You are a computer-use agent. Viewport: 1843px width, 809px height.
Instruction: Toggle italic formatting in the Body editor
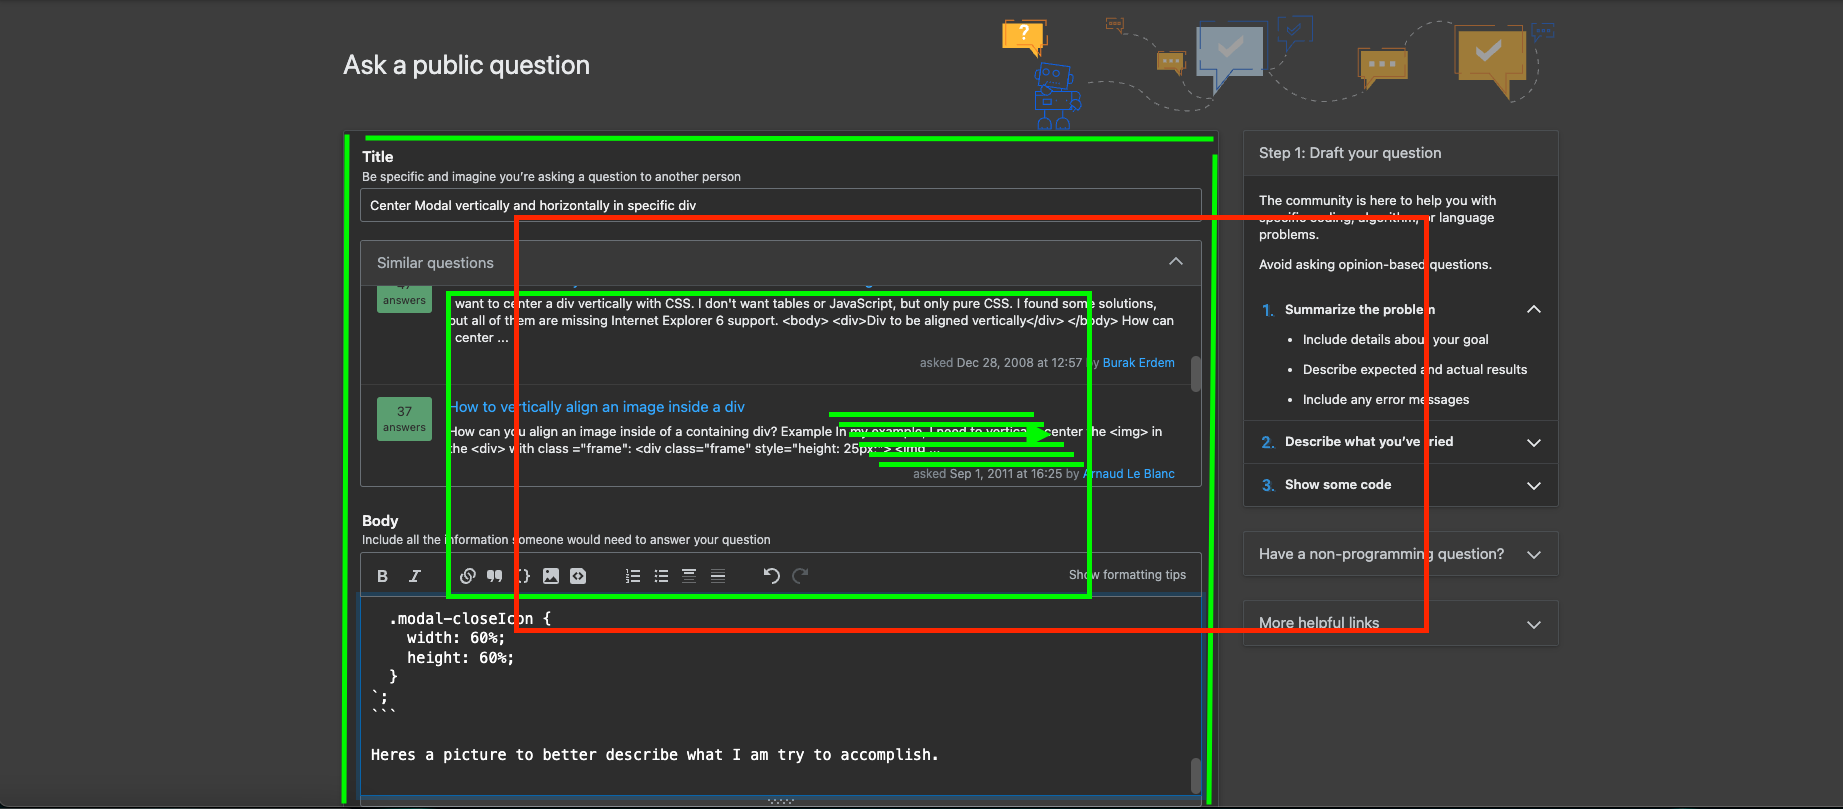pyautogui.click(x=414, y=576)
